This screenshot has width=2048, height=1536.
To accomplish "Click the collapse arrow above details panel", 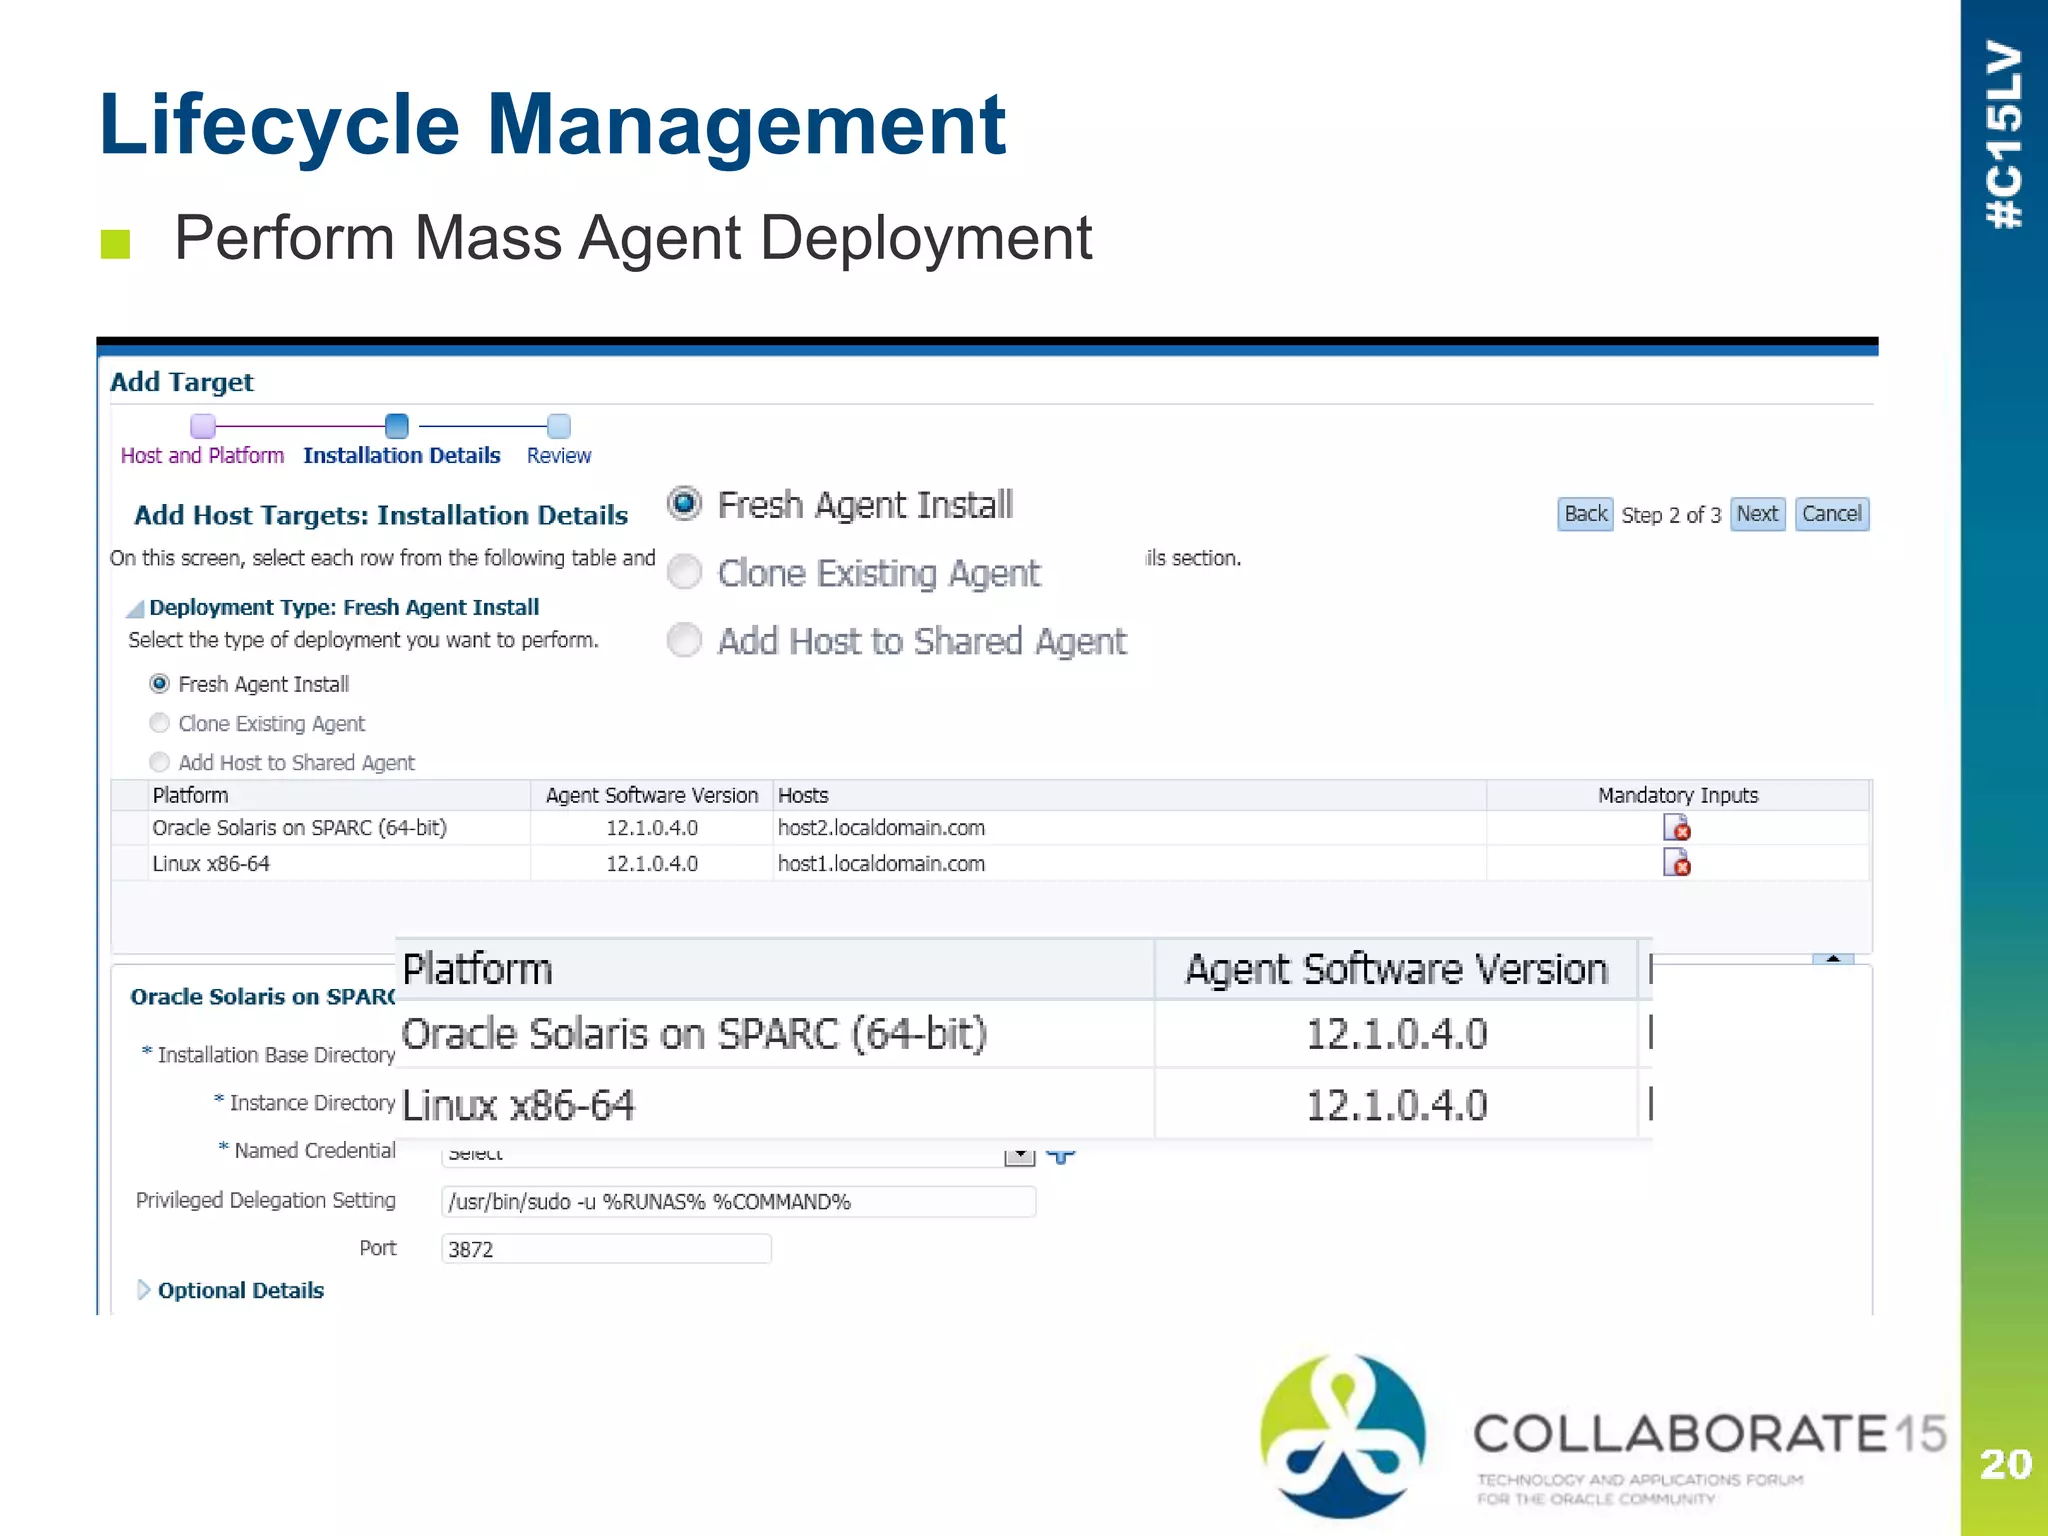I will 1833,959.
